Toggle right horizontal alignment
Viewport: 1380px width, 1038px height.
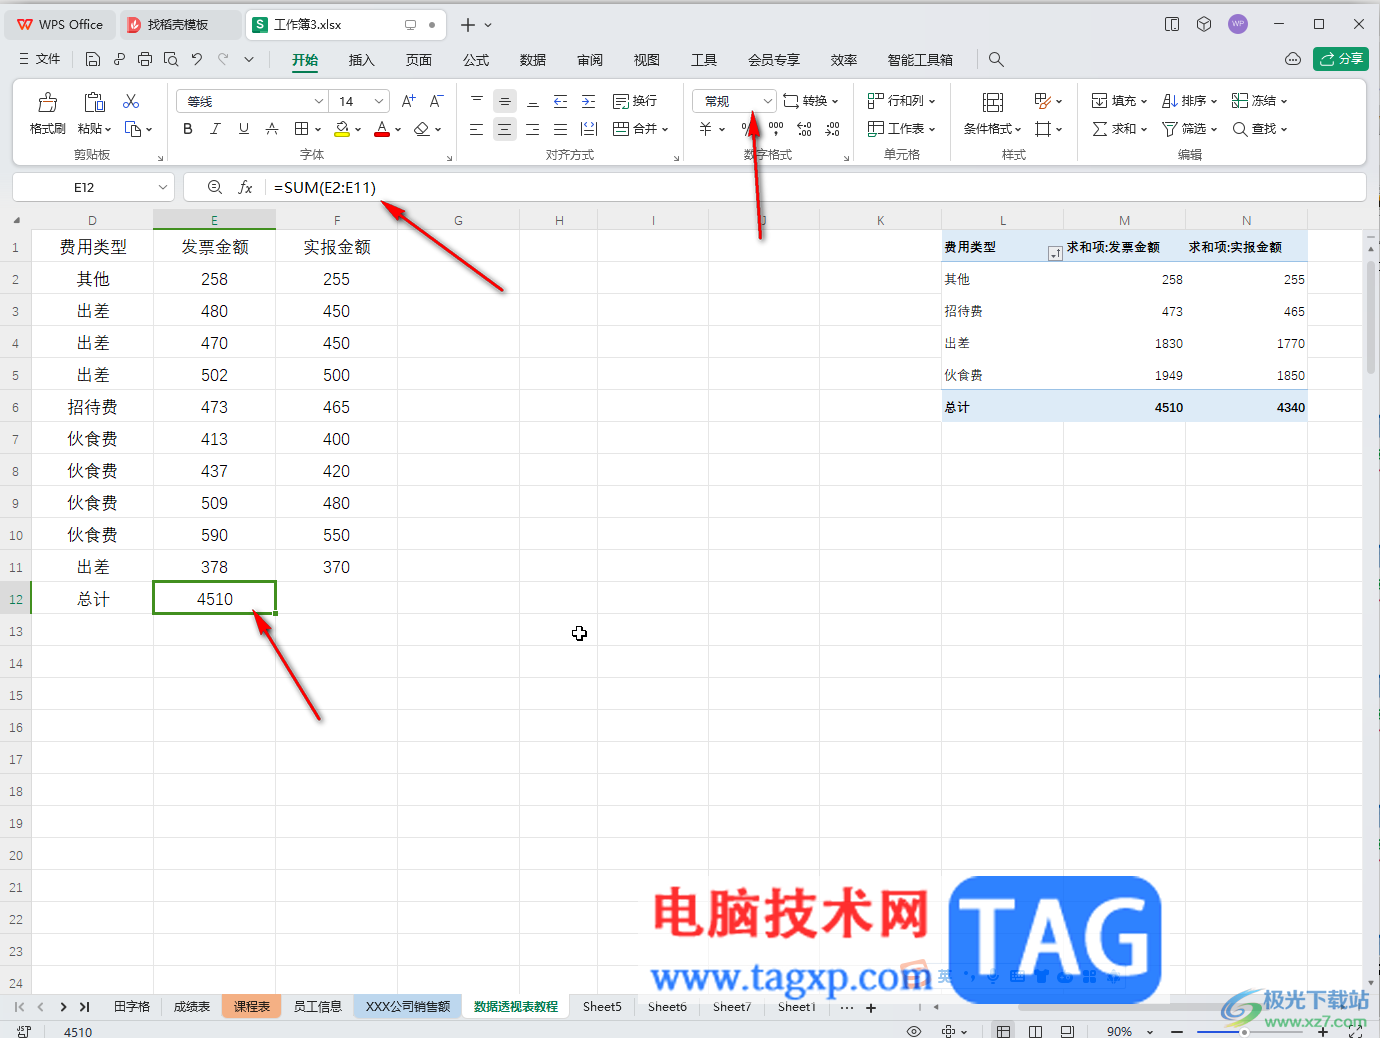532,129
